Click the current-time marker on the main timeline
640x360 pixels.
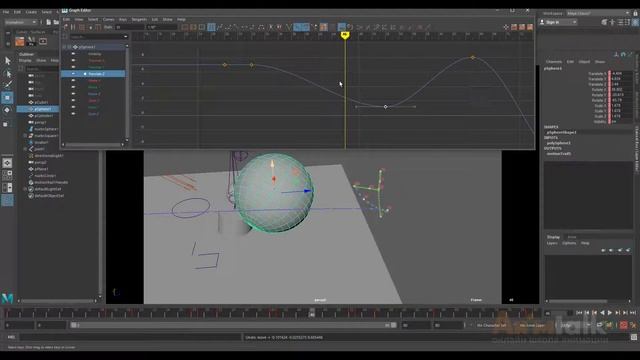[312, 313]
